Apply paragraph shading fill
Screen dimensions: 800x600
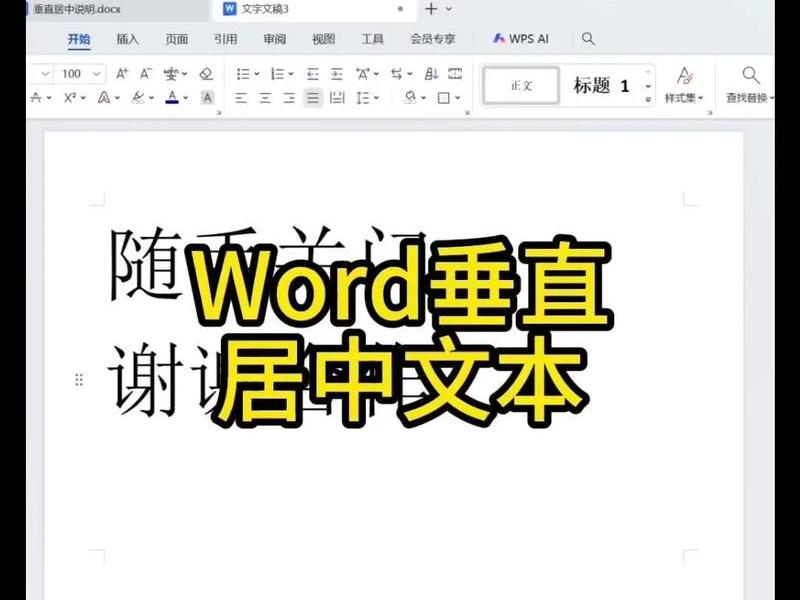pos(410,97)
